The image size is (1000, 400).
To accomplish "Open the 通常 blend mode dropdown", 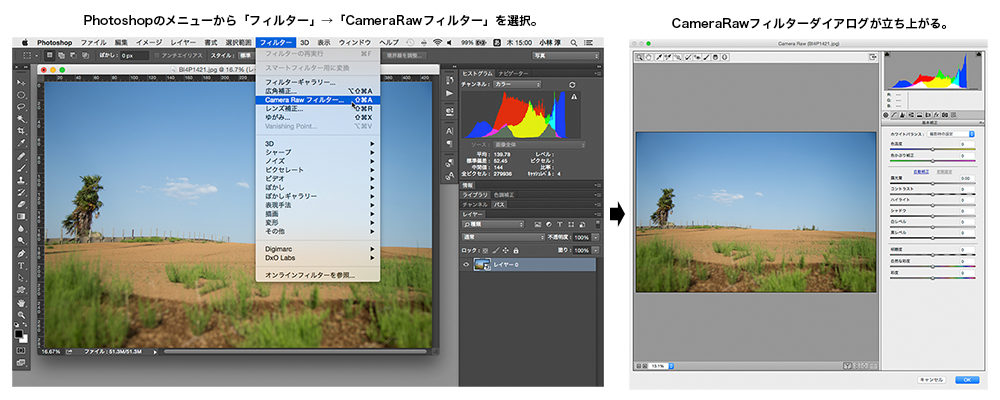I will [x=503, y=237].
